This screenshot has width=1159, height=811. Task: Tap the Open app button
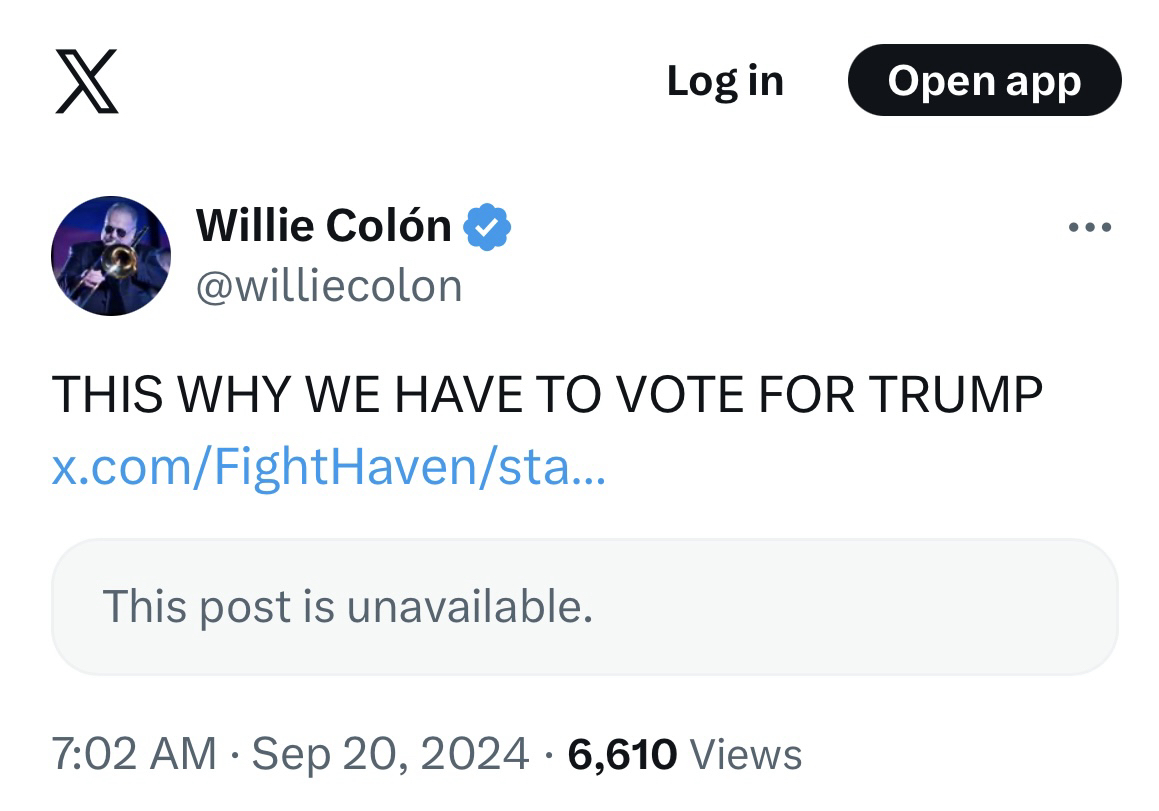[984, 81]
